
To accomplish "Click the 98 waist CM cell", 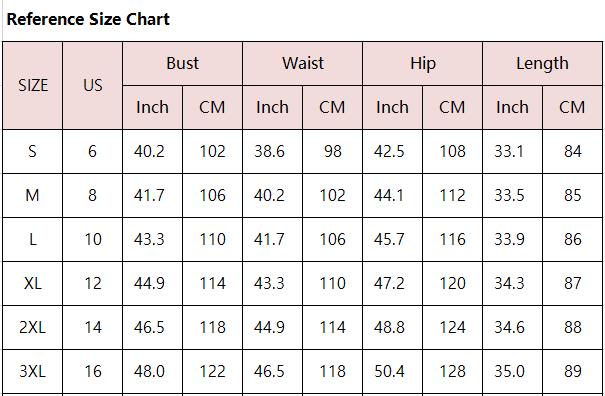I will point(332,151).
